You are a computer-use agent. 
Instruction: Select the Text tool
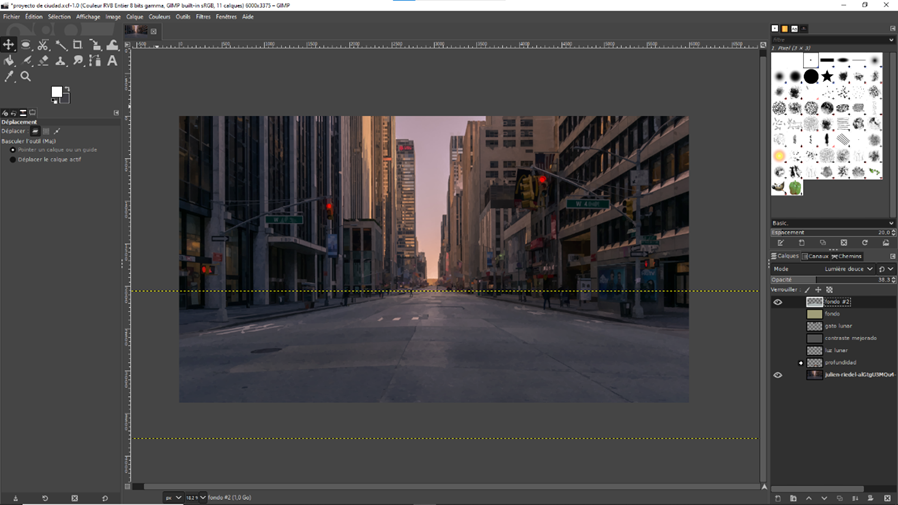point(112,61)
